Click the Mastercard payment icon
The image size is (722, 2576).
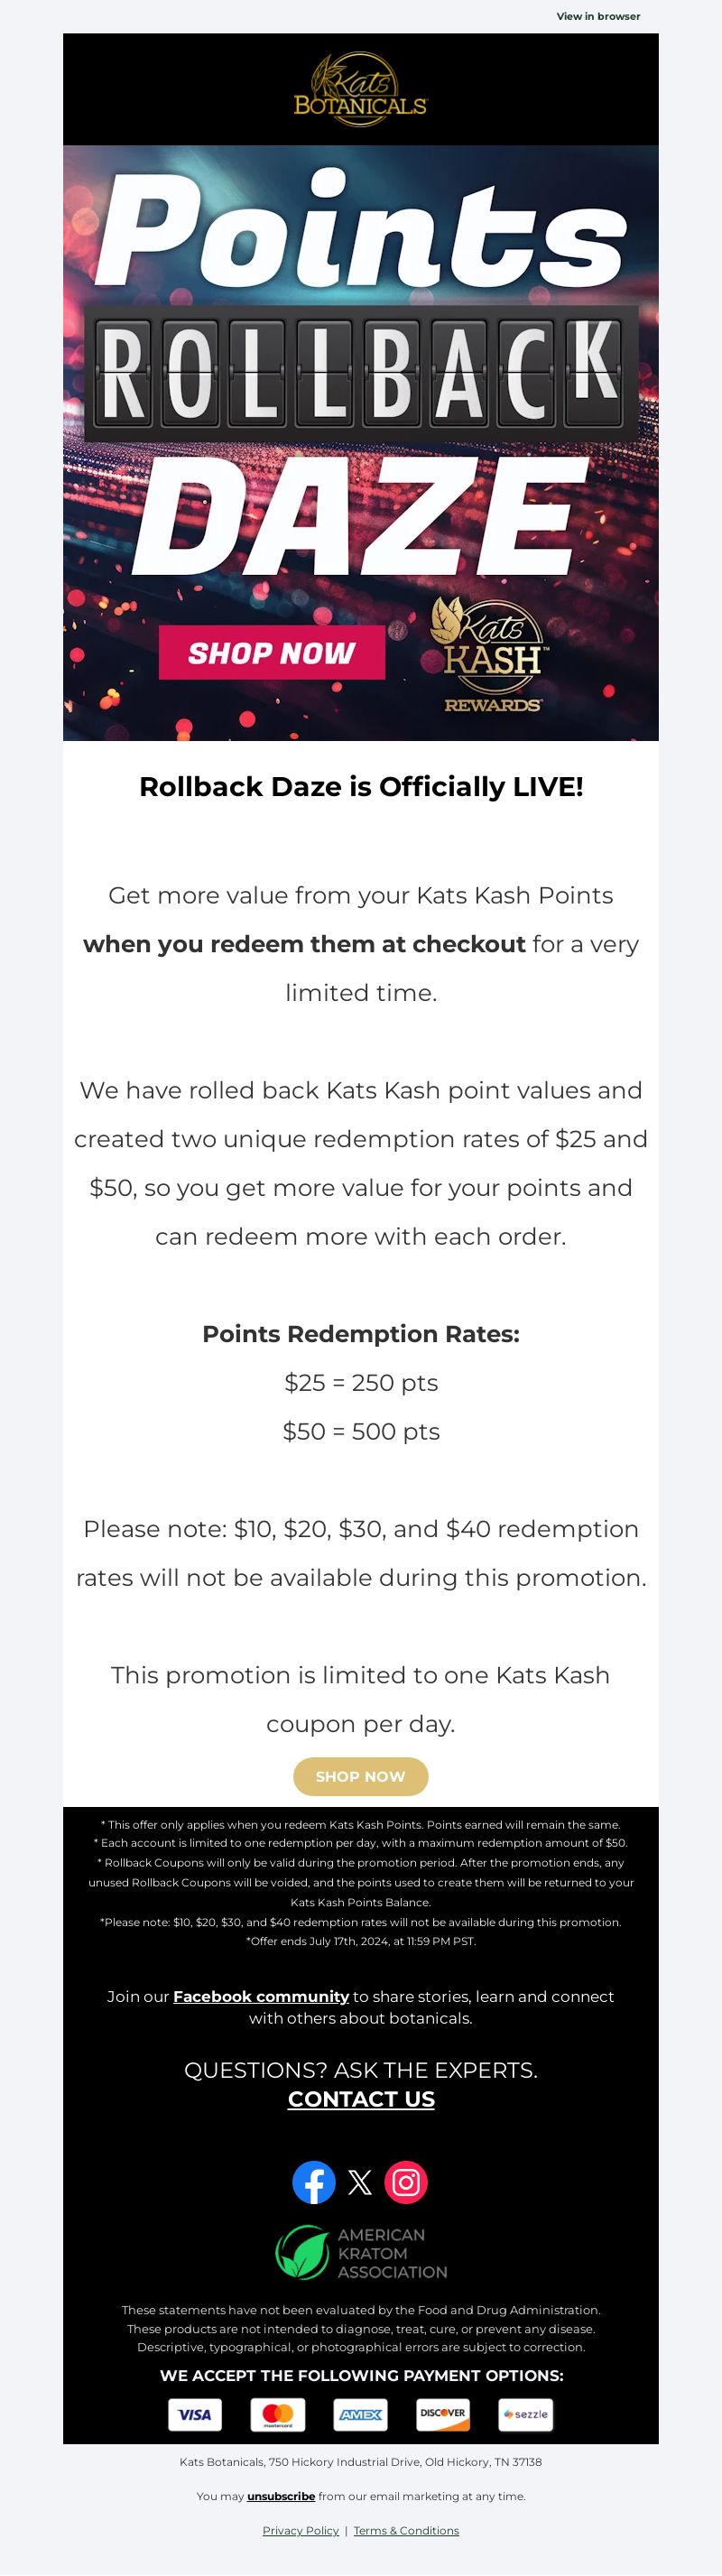coord(277,2414)
